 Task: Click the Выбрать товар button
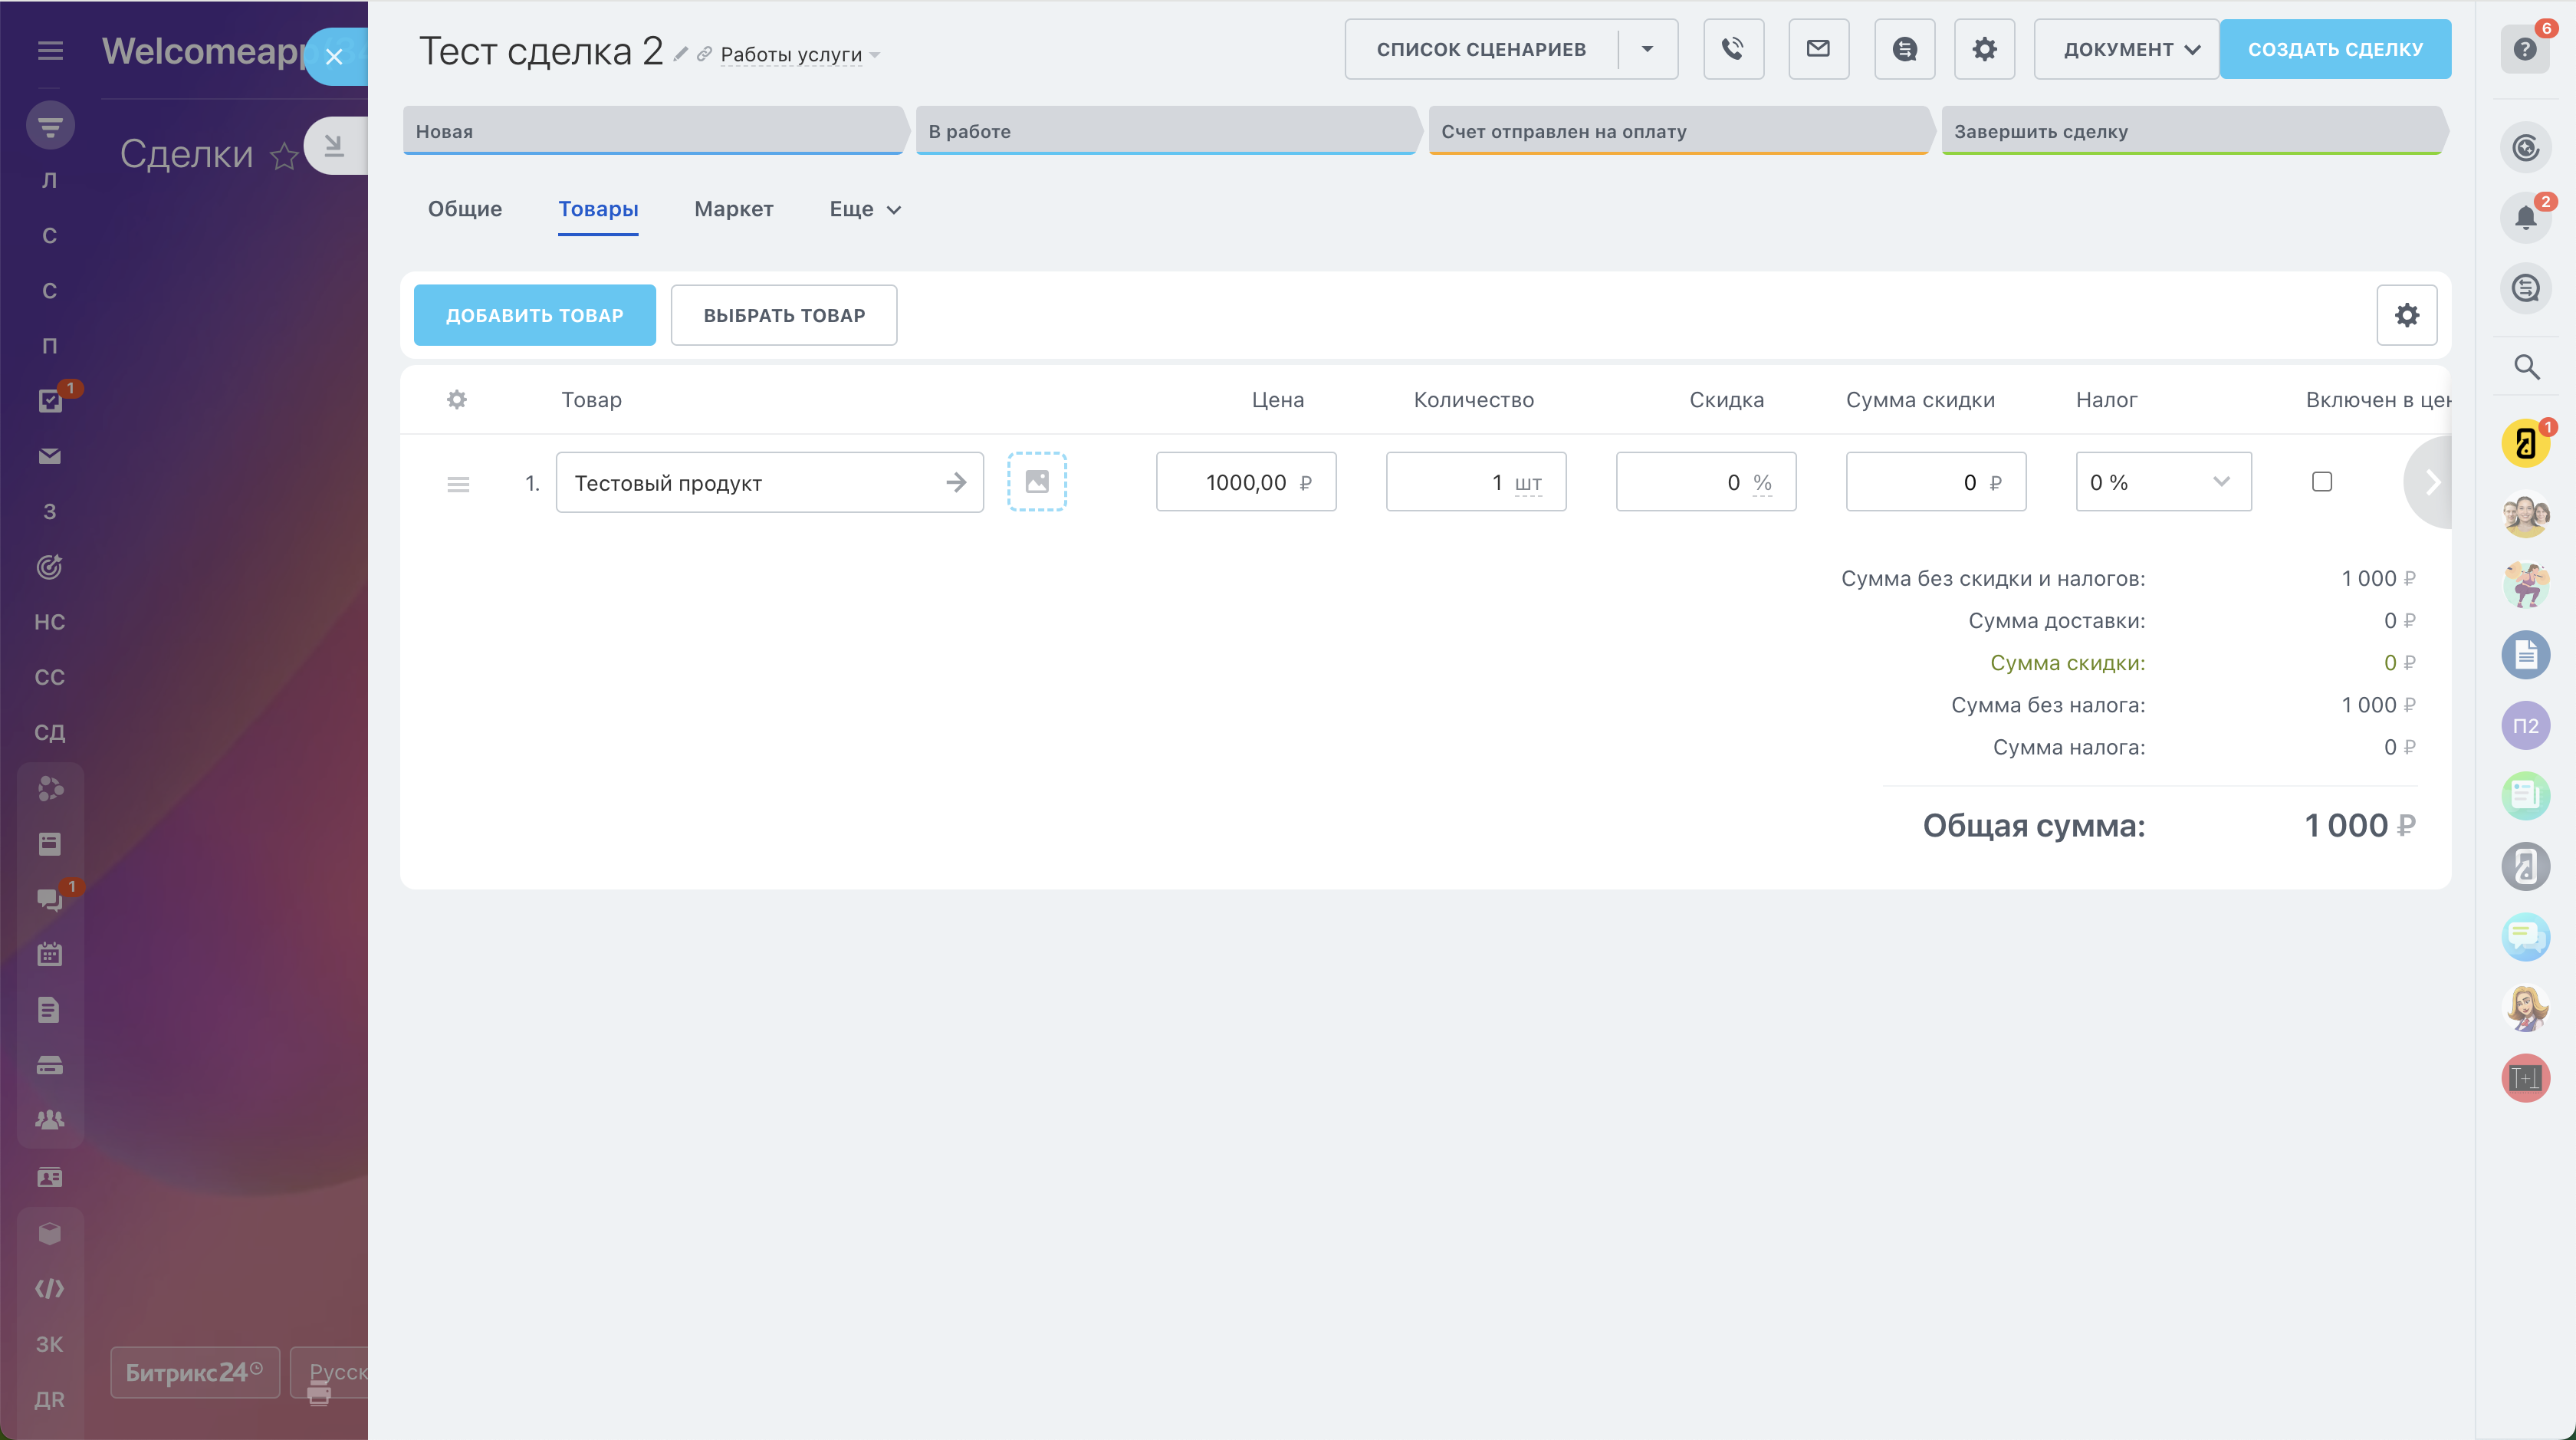coord(783,315)
